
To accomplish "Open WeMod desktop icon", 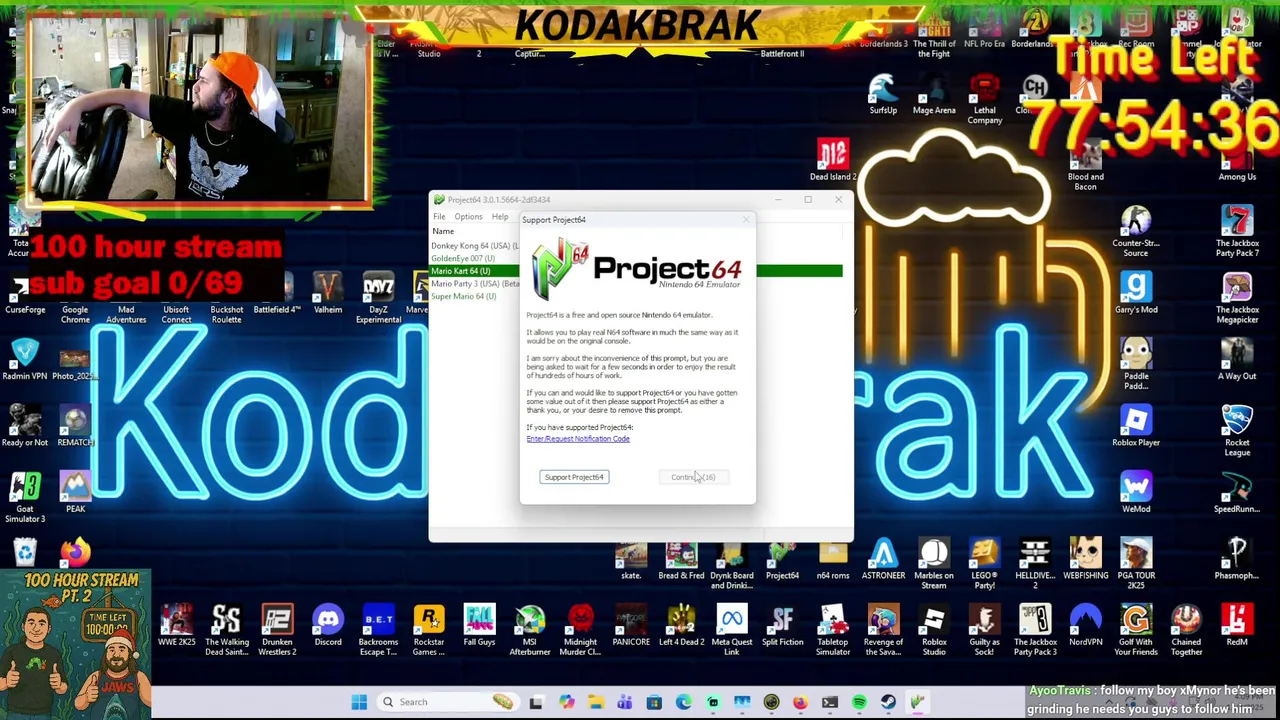I will [1136, 494].
